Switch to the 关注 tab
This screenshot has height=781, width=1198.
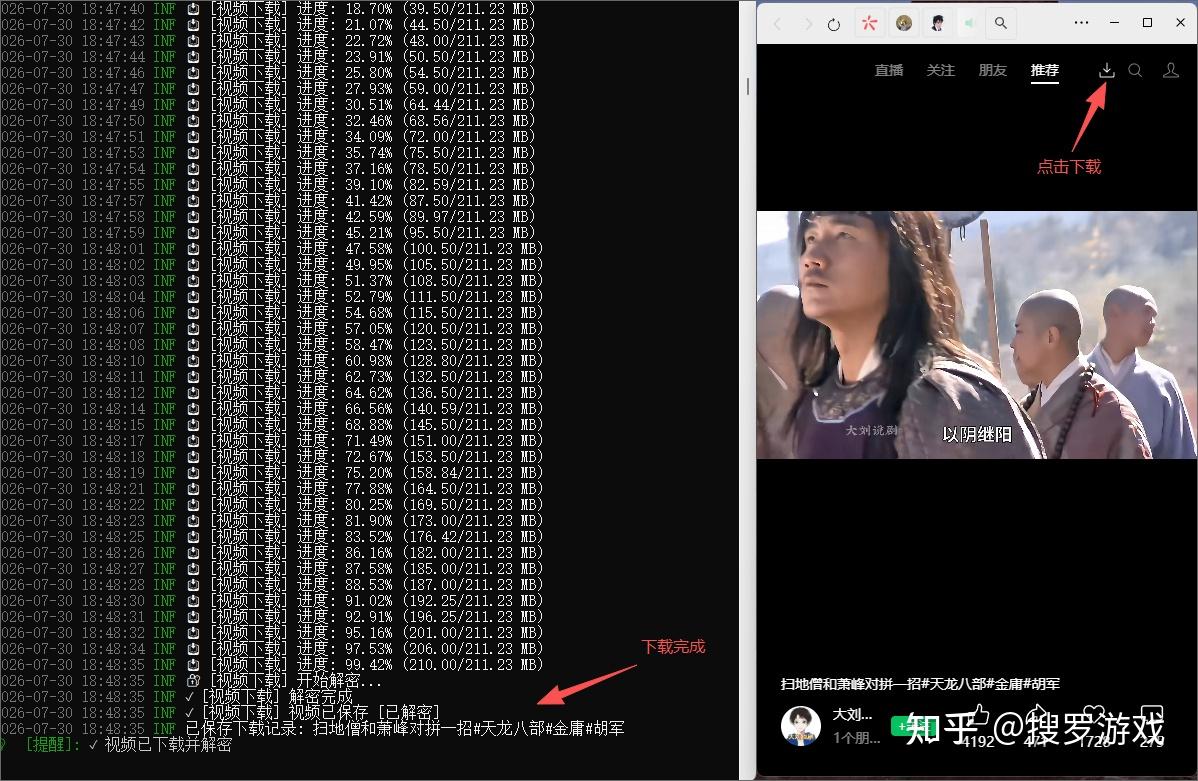click(x=941, y=70)
